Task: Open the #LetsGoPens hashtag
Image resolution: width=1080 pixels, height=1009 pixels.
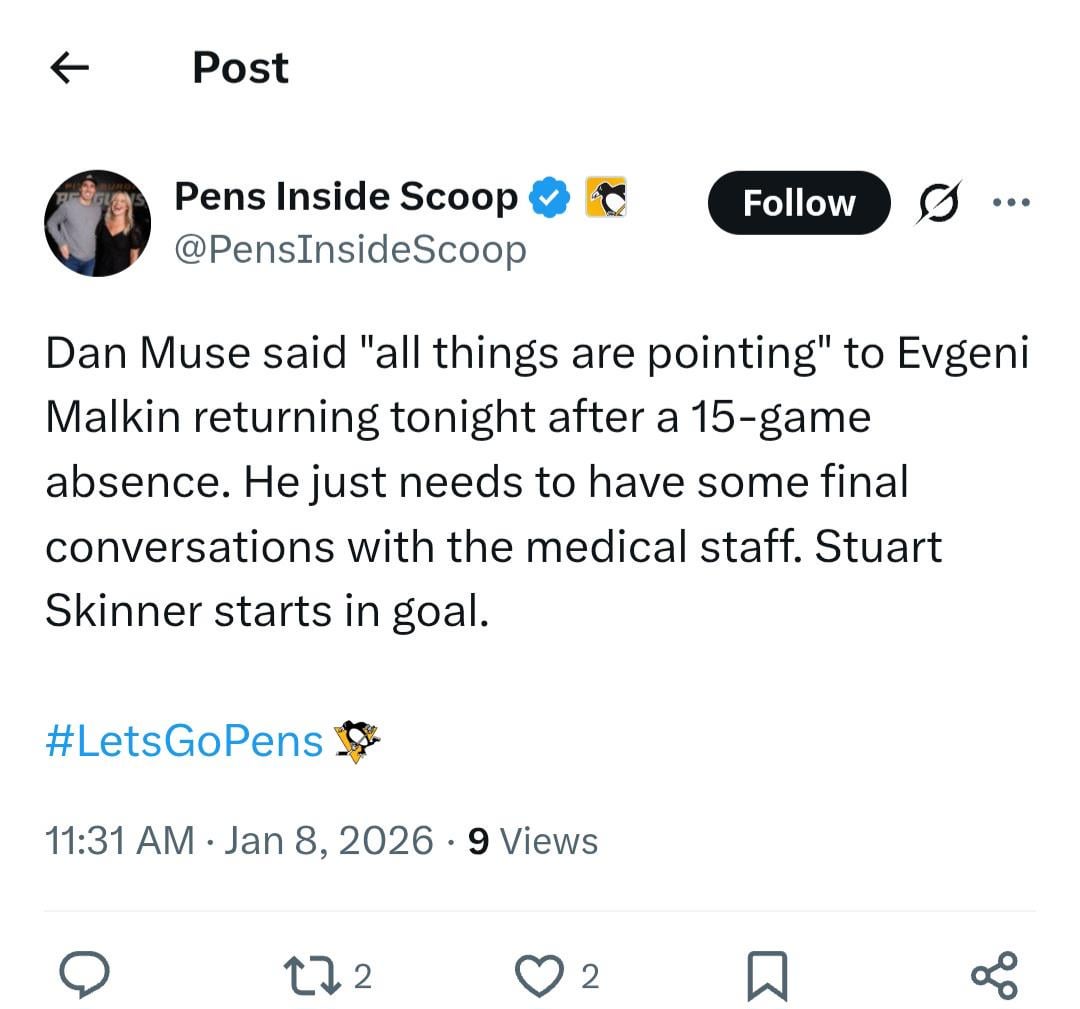Action: click(x=183, y=740)
